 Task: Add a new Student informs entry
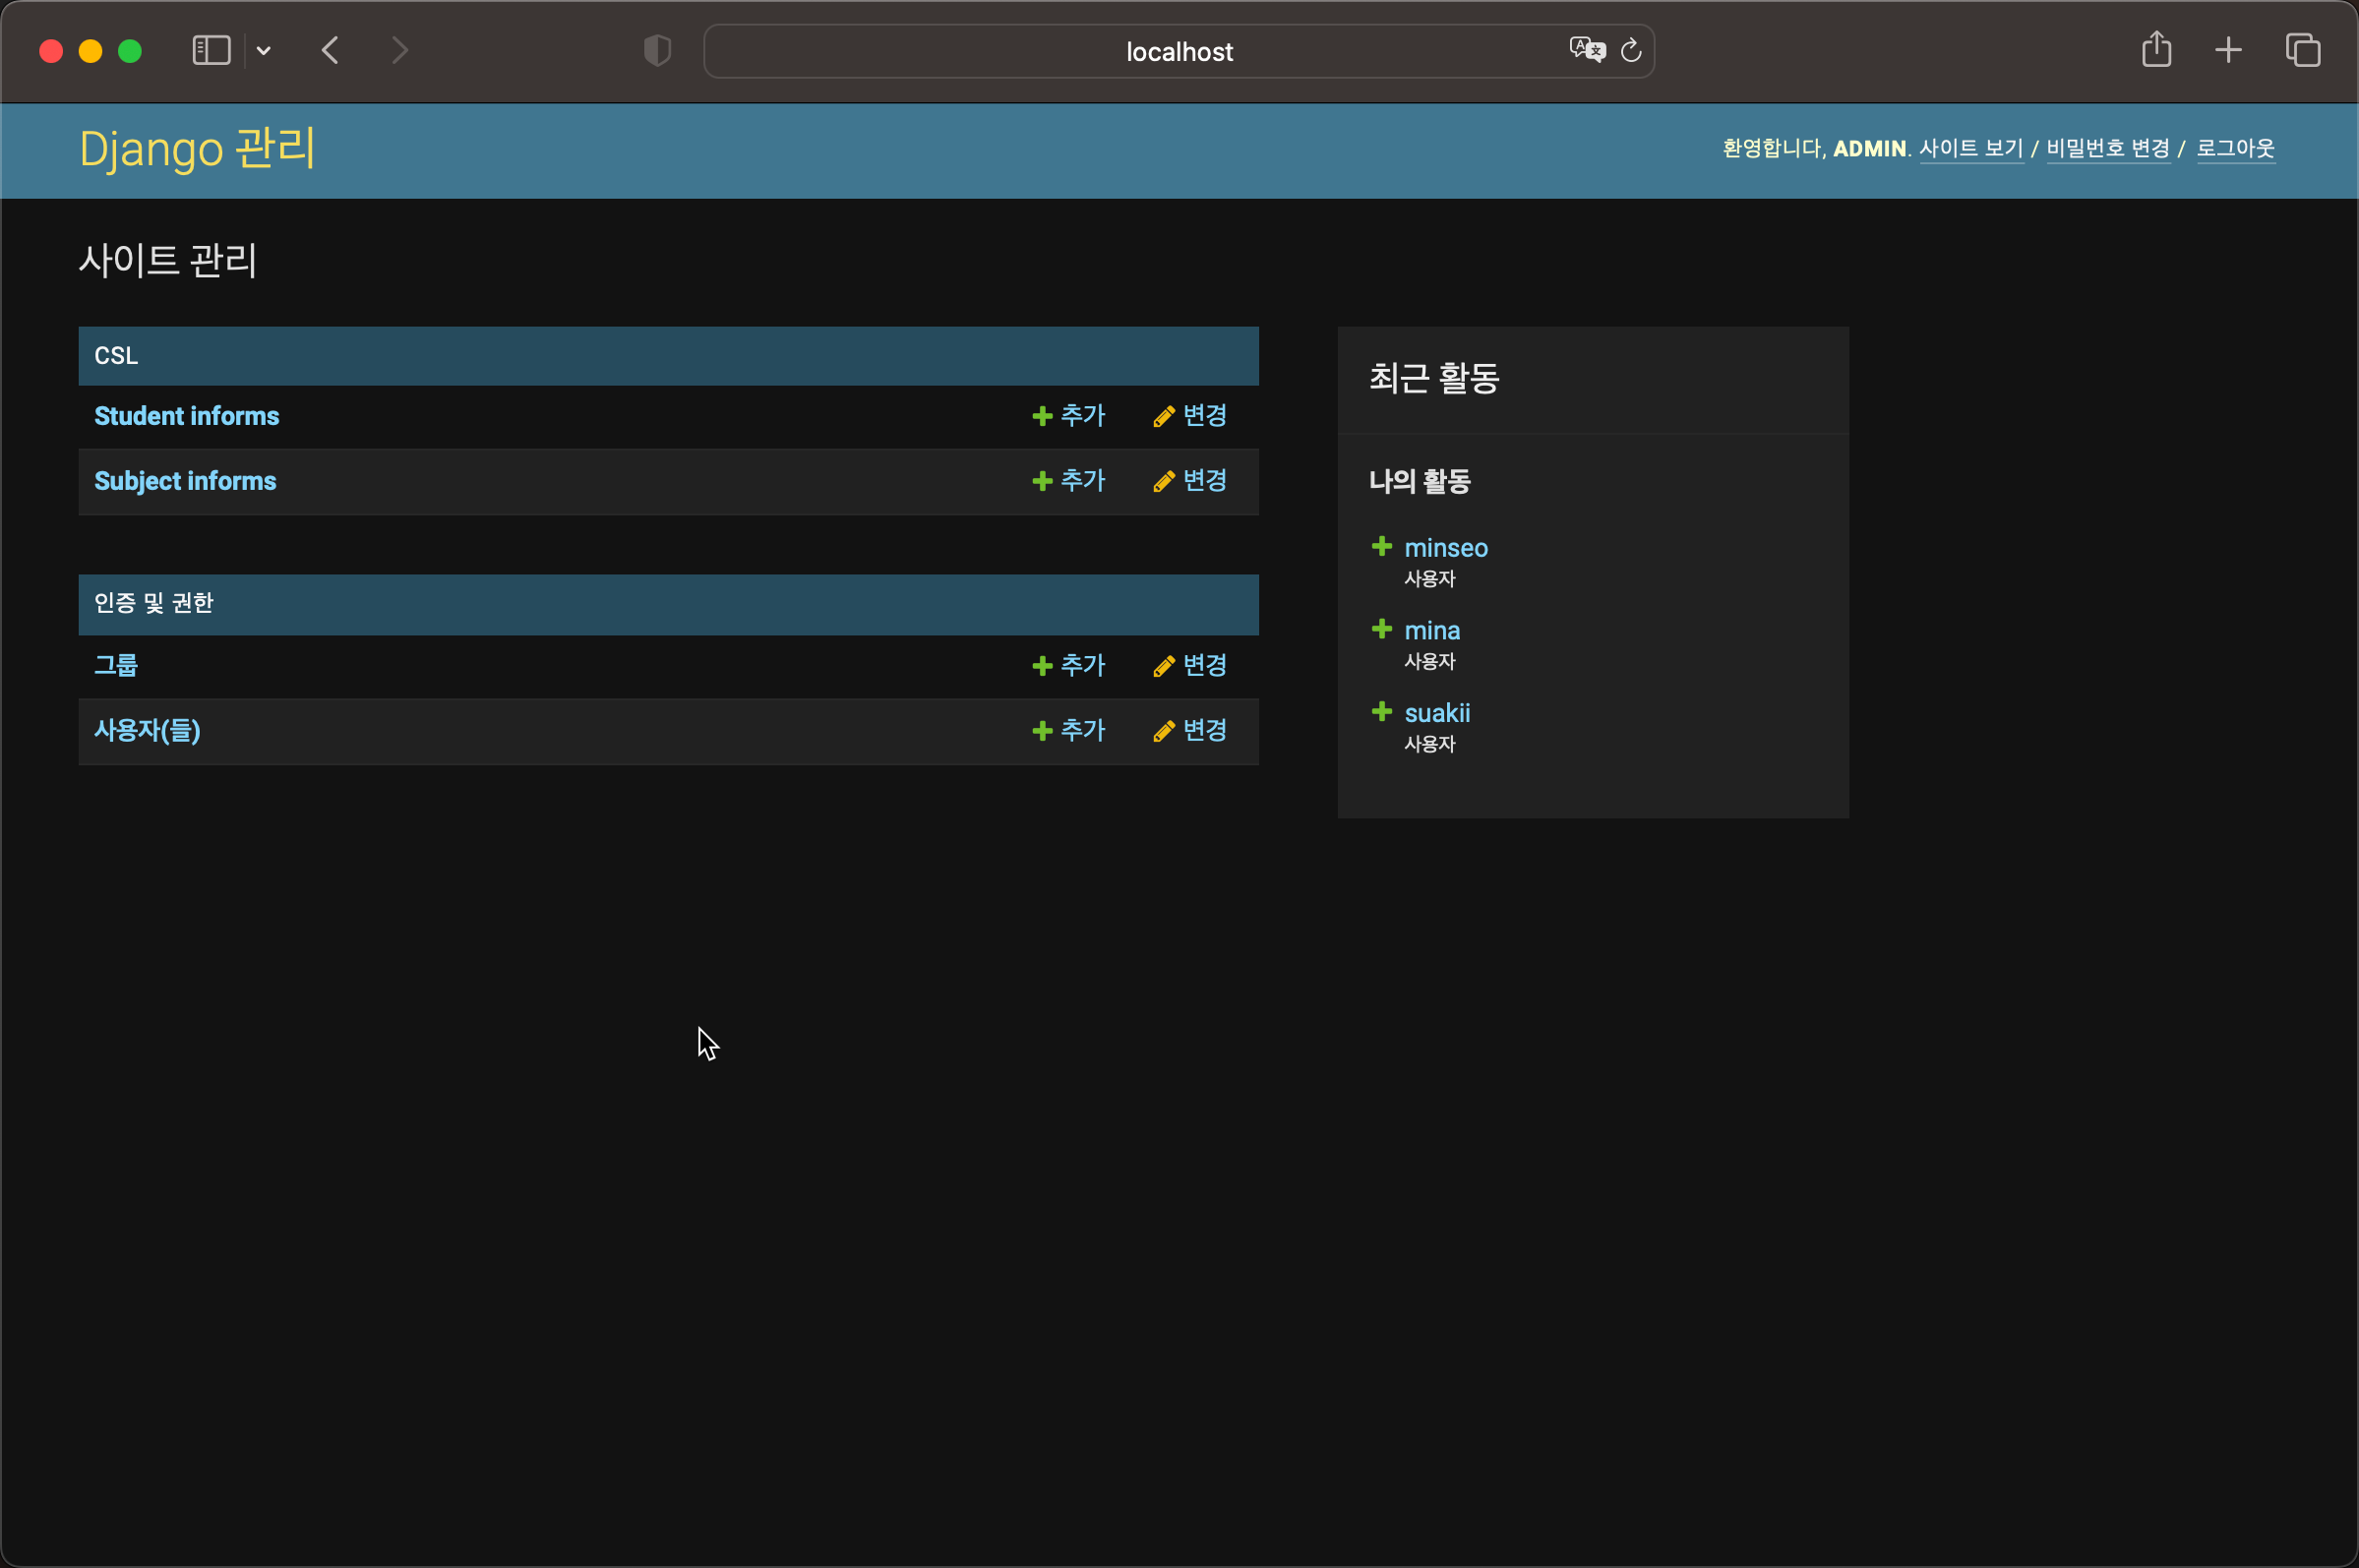(1069, 416)
